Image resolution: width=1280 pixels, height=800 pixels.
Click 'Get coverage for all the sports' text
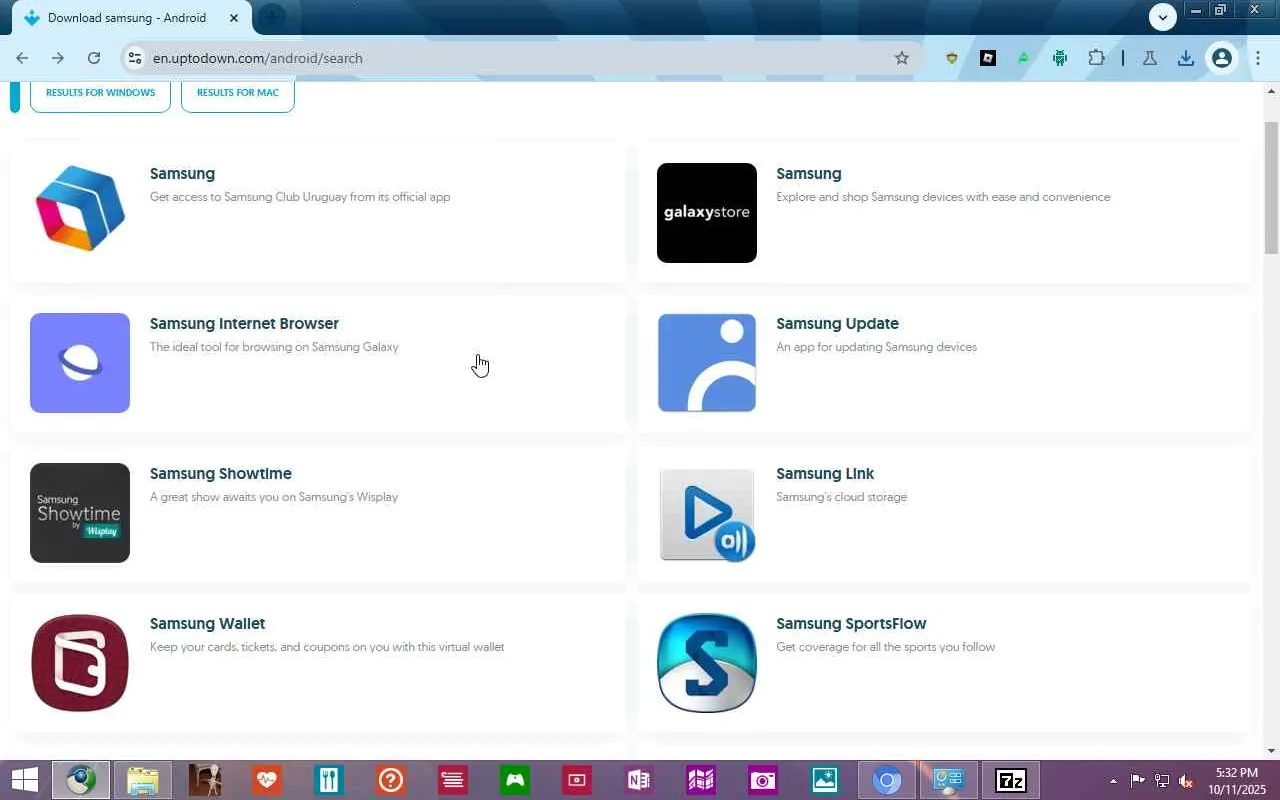pyautogui.click(x=885, y=647)
